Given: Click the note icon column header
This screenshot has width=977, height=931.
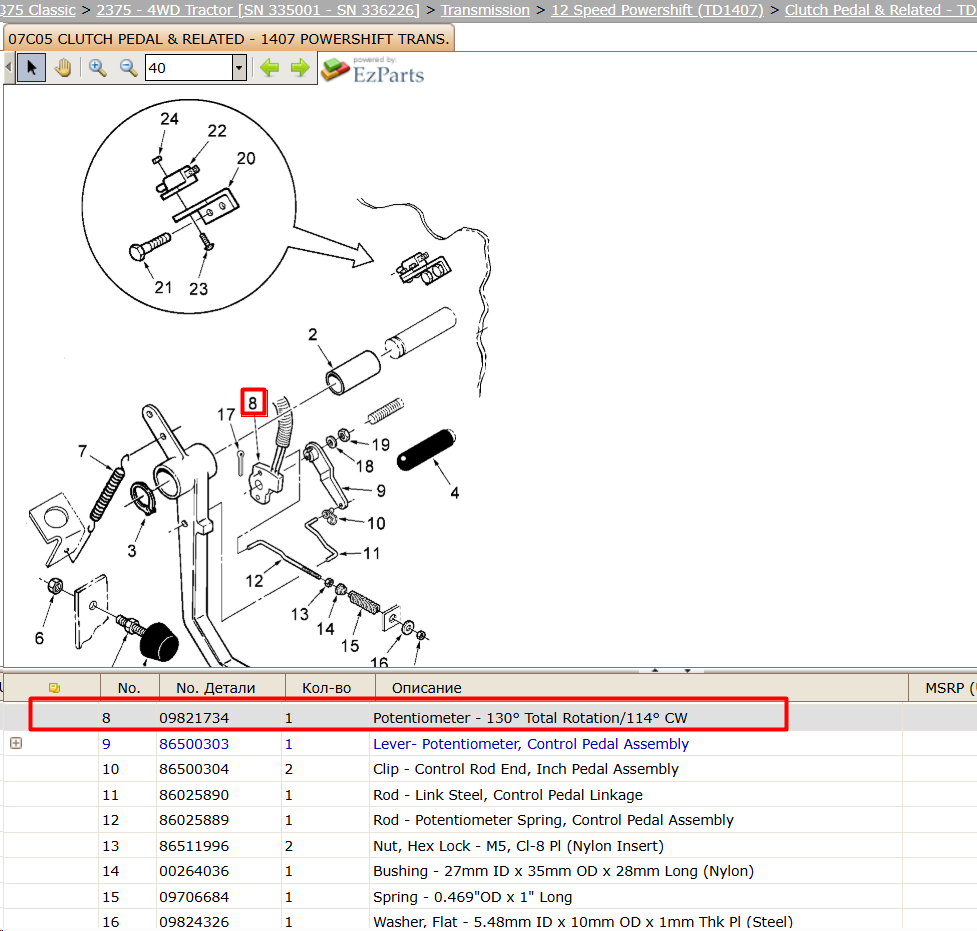Looking at the screenshot, I should click(x=54, y=688).
